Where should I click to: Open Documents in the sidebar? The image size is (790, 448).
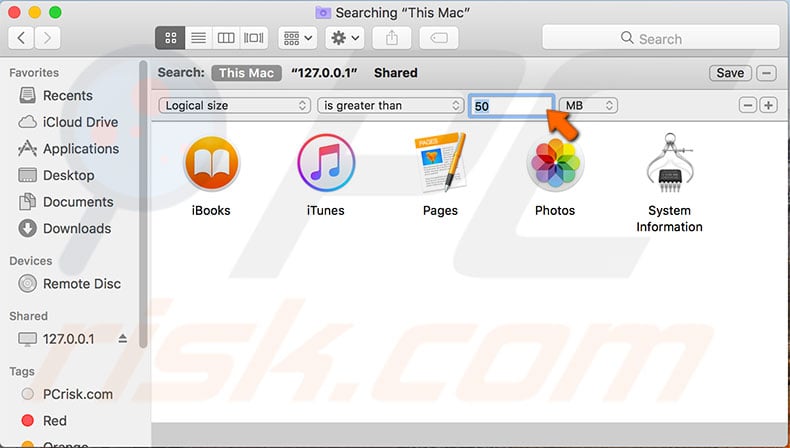coord(65,202)
